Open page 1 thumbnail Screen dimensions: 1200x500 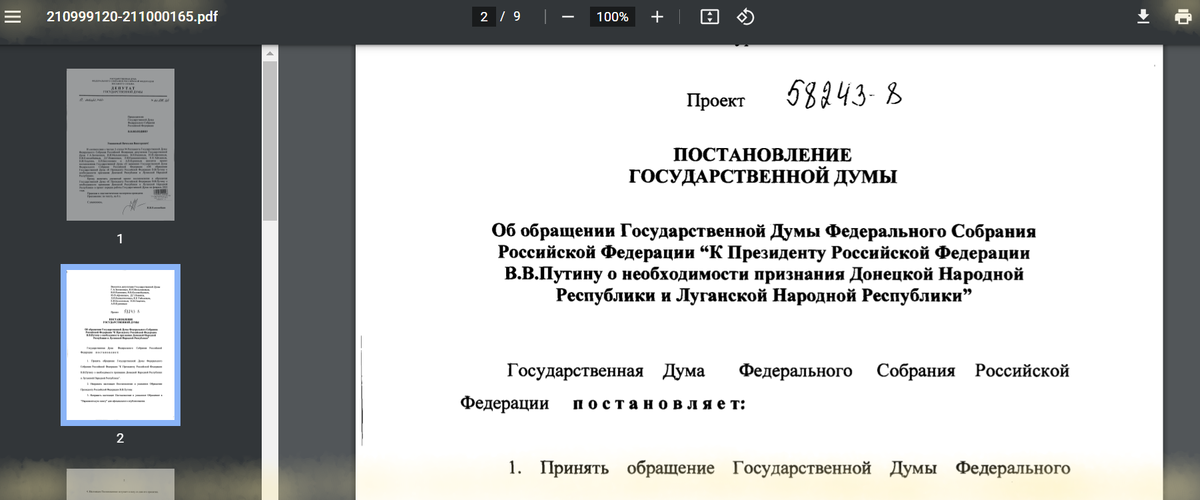tap(120, 145)
